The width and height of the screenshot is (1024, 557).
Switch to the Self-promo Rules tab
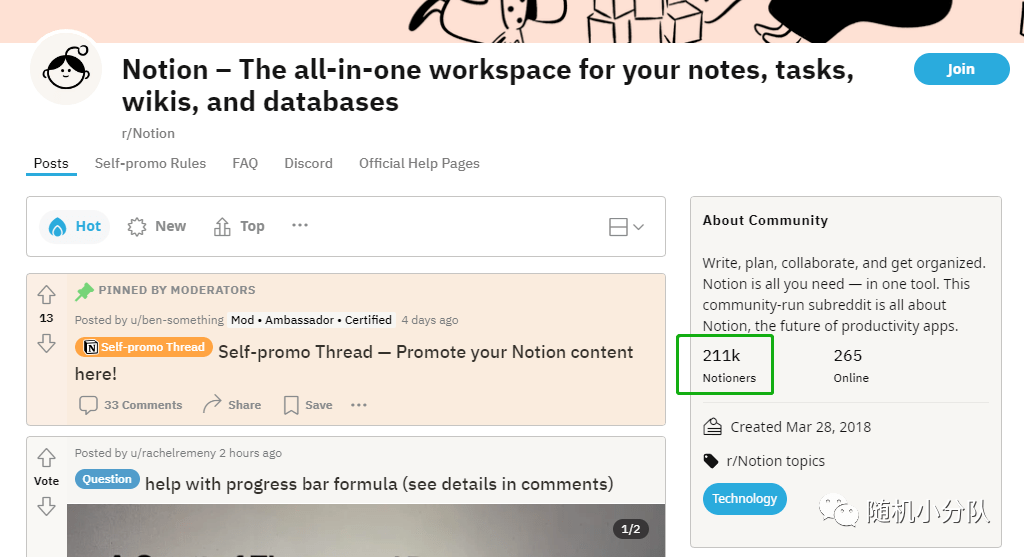150,163
